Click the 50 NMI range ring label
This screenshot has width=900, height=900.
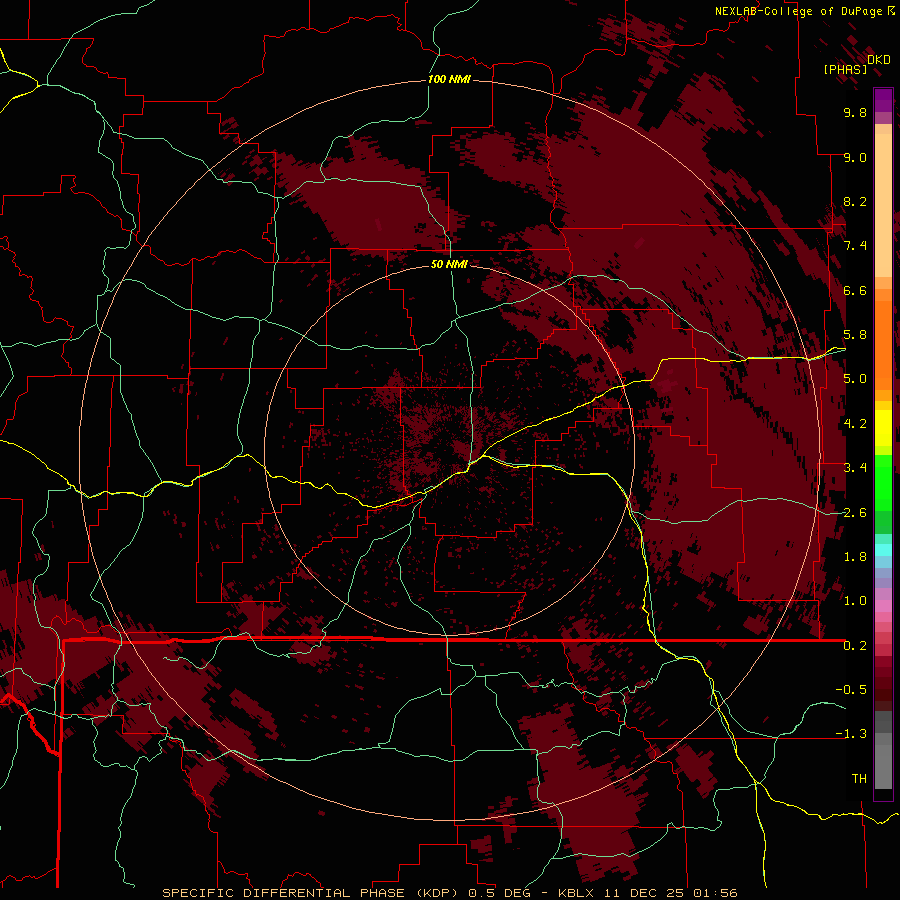point(449,265)
